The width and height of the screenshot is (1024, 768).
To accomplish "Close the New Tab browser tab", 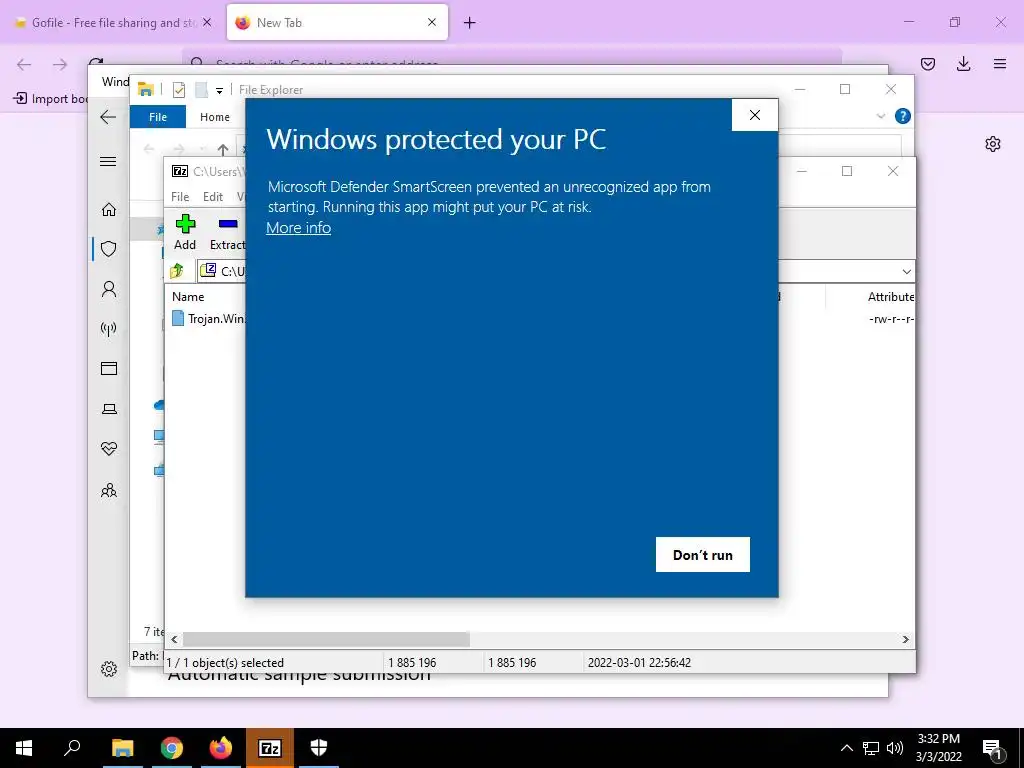I will [x=432, y=22].
